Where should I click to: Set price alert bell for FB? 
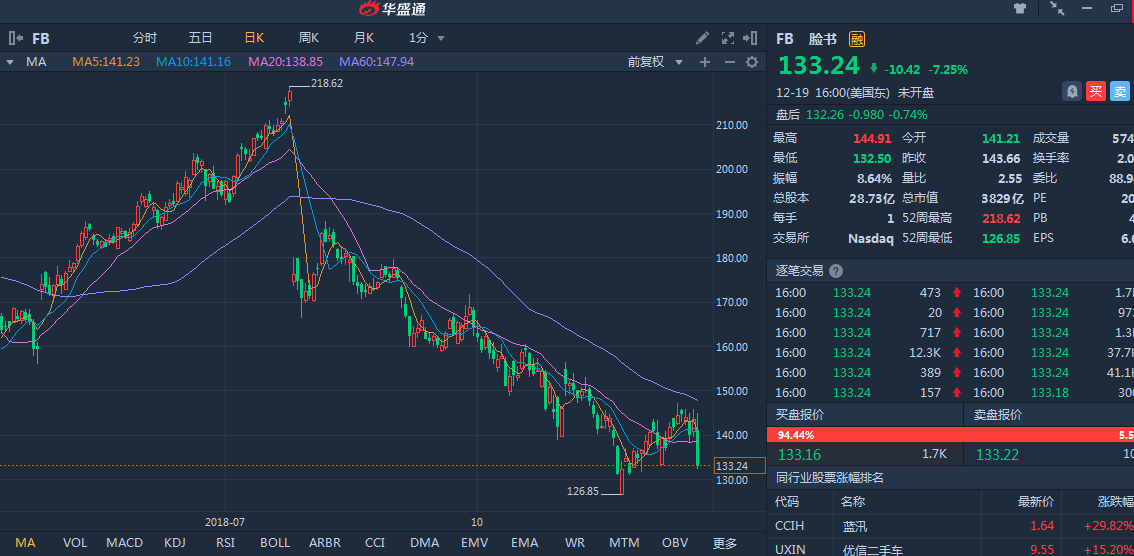pyautogui.click(x=1072, y=92)
